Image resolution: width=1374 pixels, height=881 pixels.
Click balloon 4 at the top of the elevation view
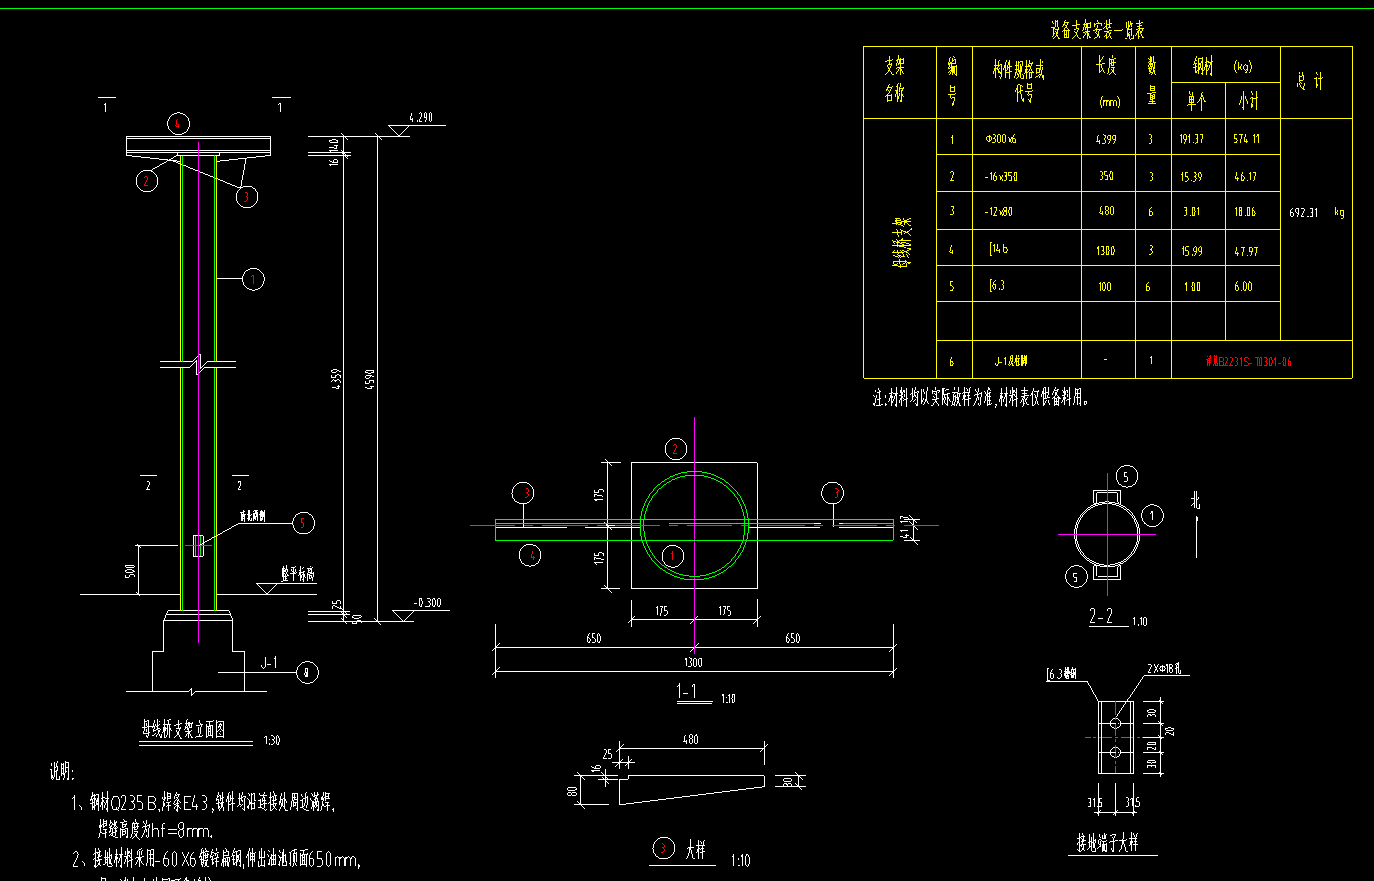[178, 124]
